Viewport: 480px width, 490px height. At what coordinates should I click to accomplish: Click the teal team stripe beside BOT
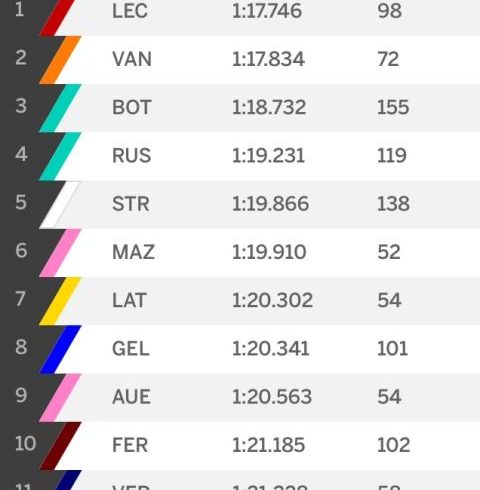(x=60, y=108)
